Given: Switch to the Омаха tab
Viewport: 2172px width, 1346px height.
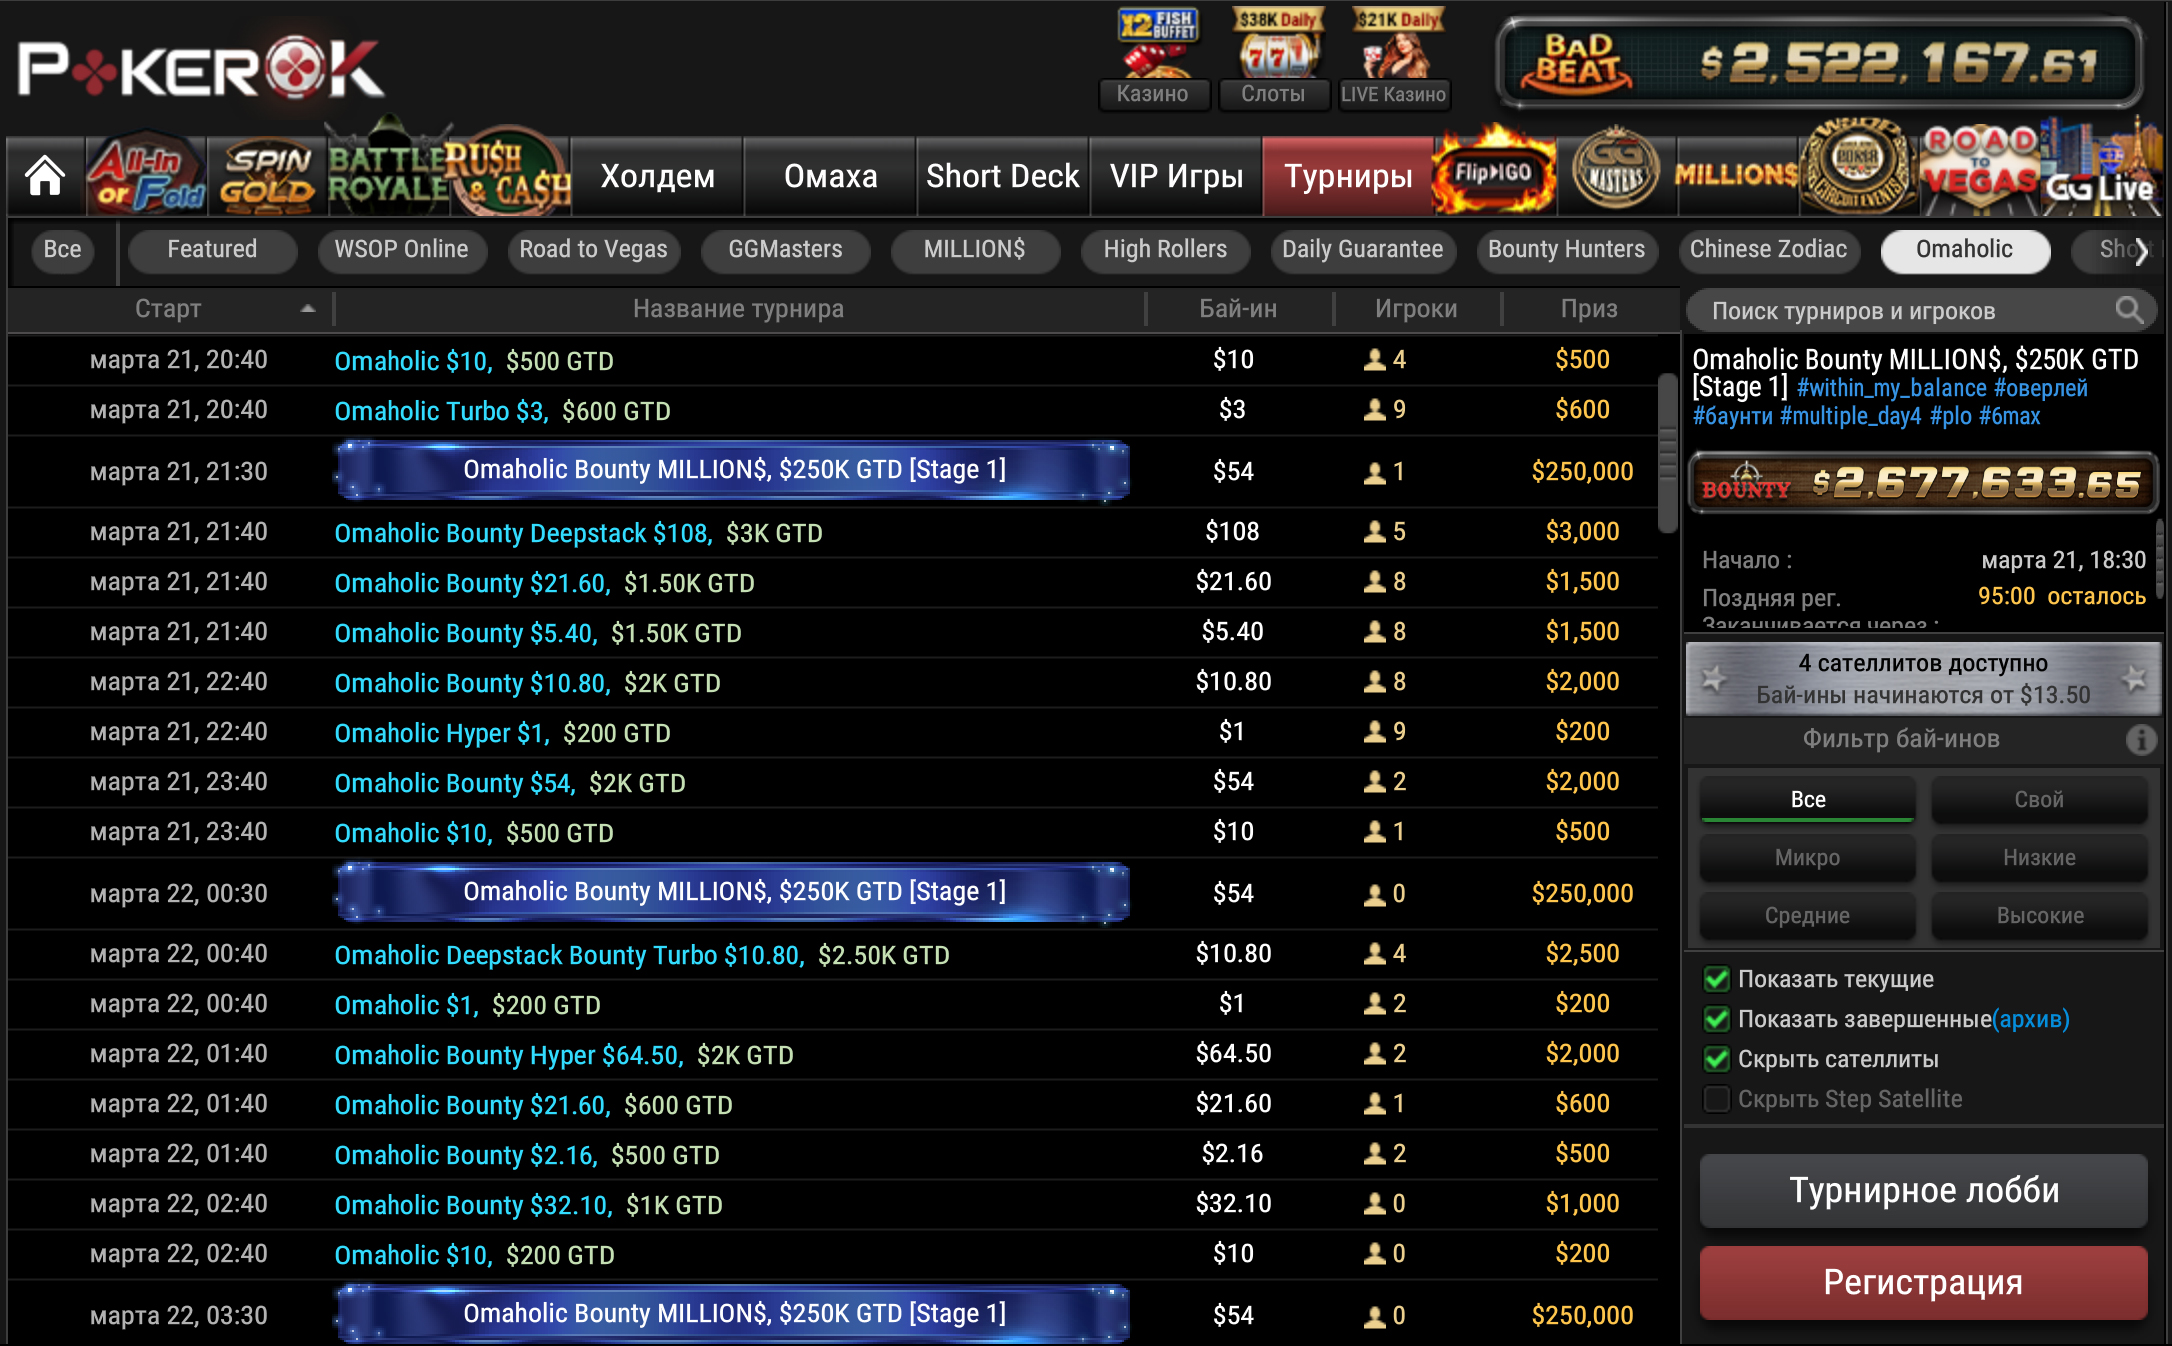Looking at the screenshot, I should tap(830, 176).
